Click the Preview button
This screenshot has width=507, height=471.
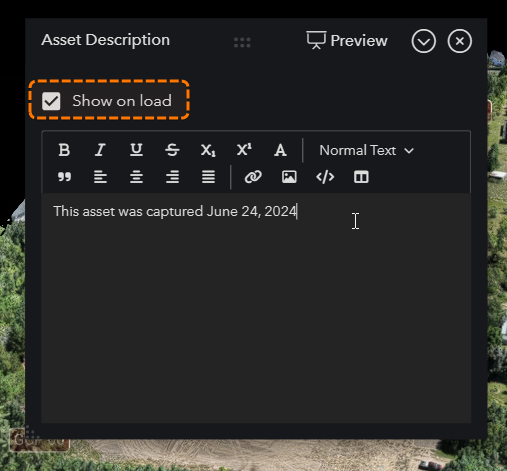[347, 40]
